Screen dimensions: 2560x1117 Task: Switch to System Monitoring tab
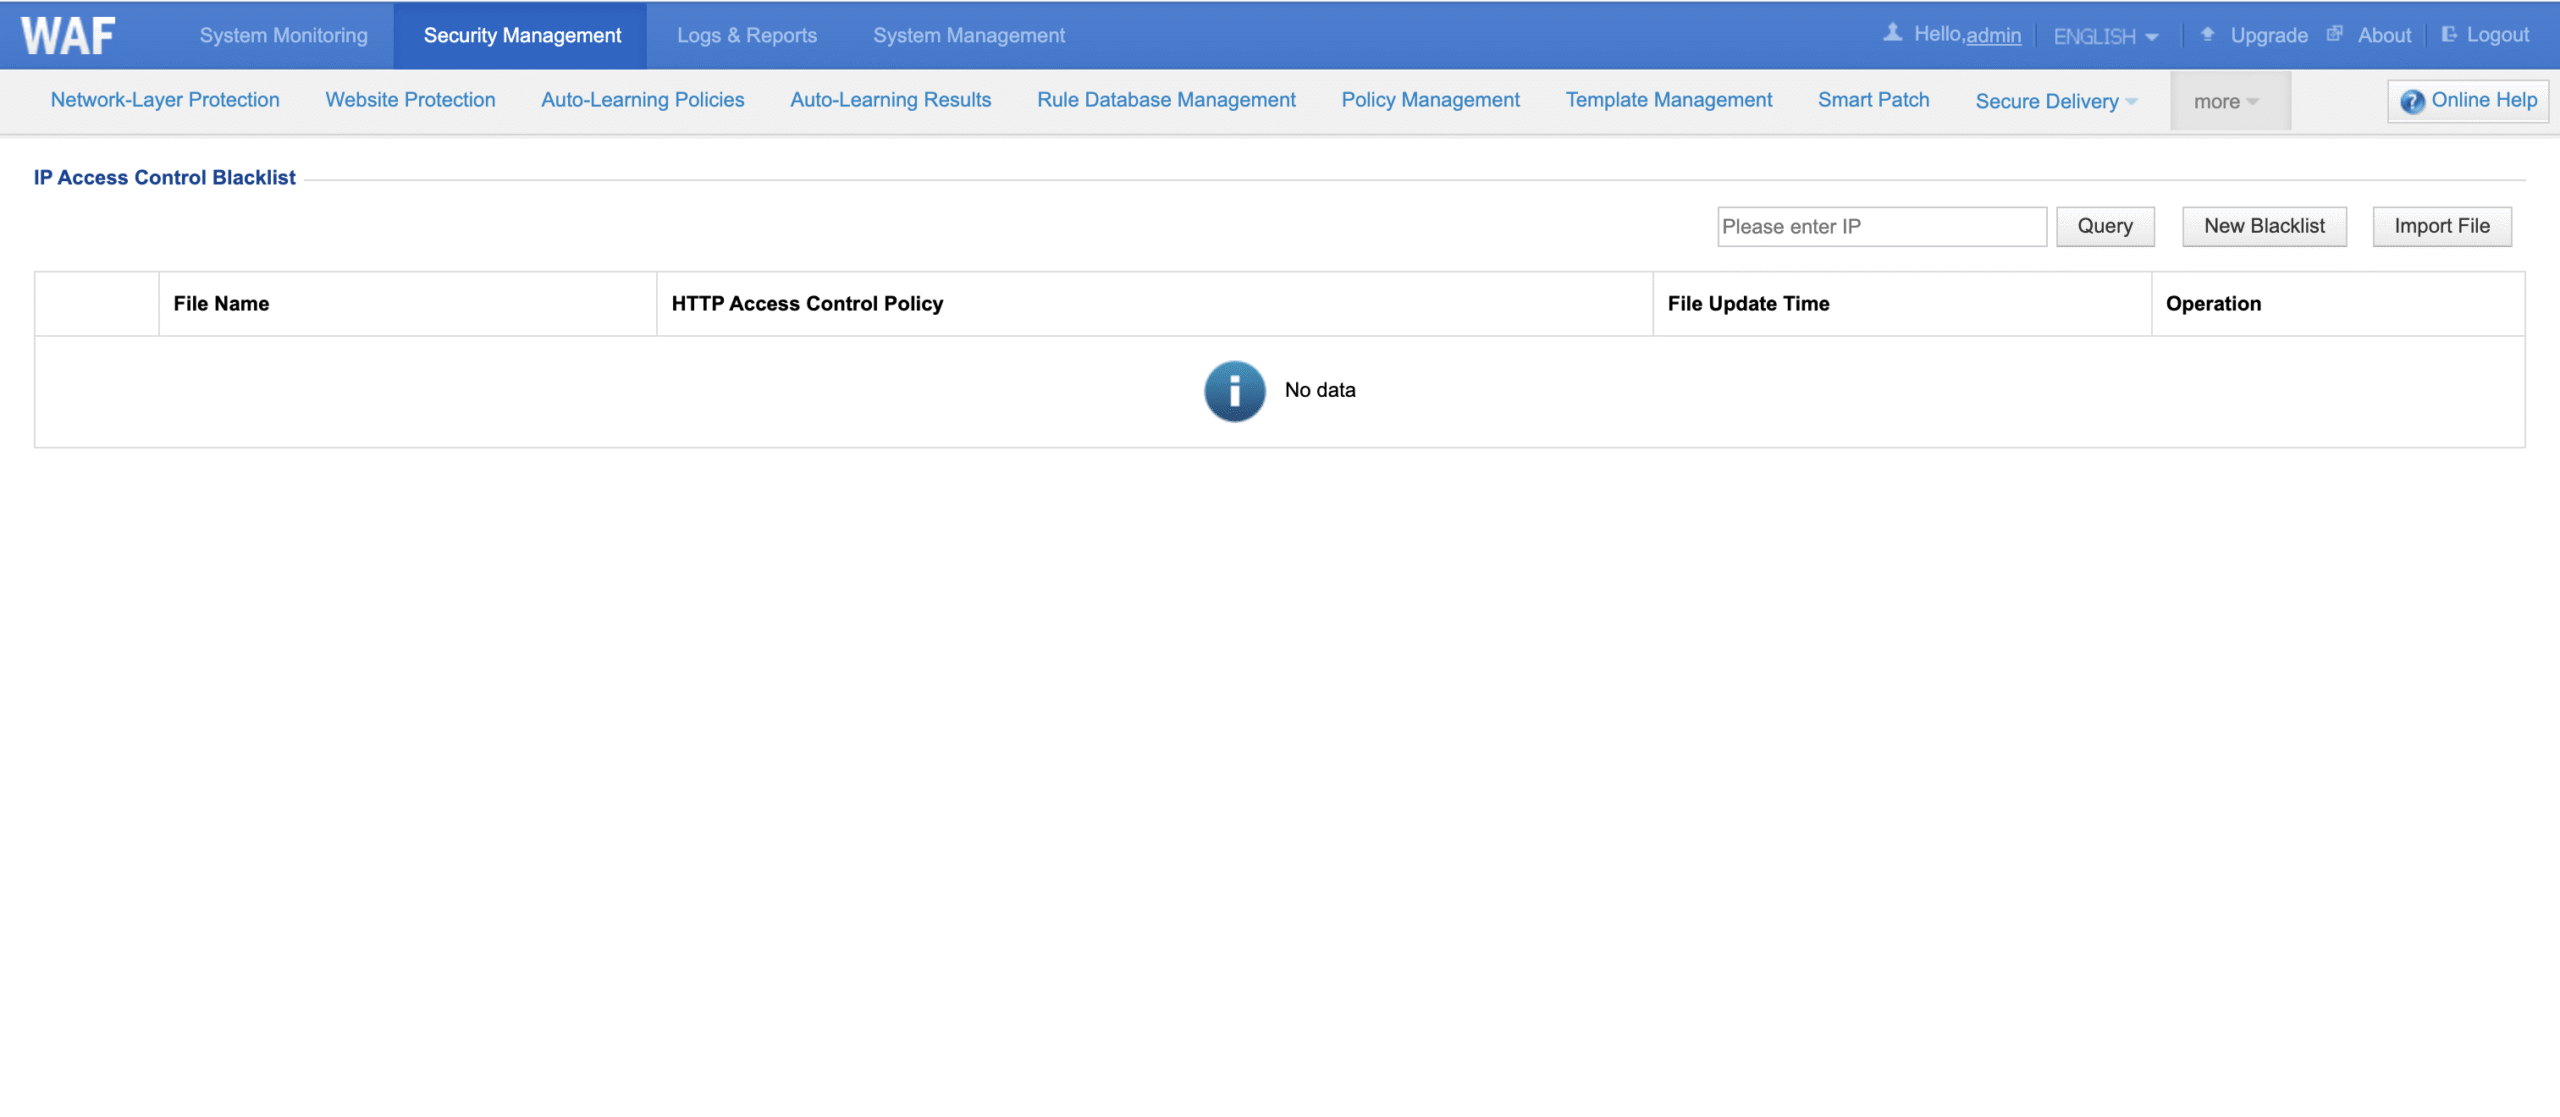[x=283, y=35]
